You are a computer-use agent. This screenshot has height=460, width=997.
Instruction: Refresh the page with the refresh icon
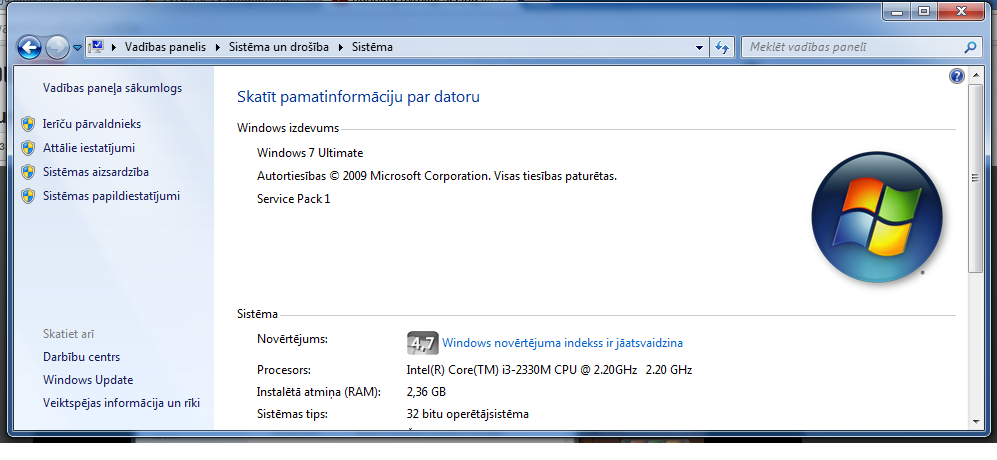tap(722, 48)
